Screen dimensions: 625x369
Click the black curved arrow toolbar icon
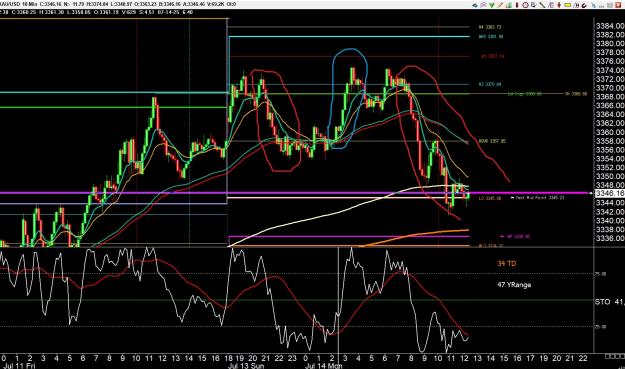click(x=584, y=5)
